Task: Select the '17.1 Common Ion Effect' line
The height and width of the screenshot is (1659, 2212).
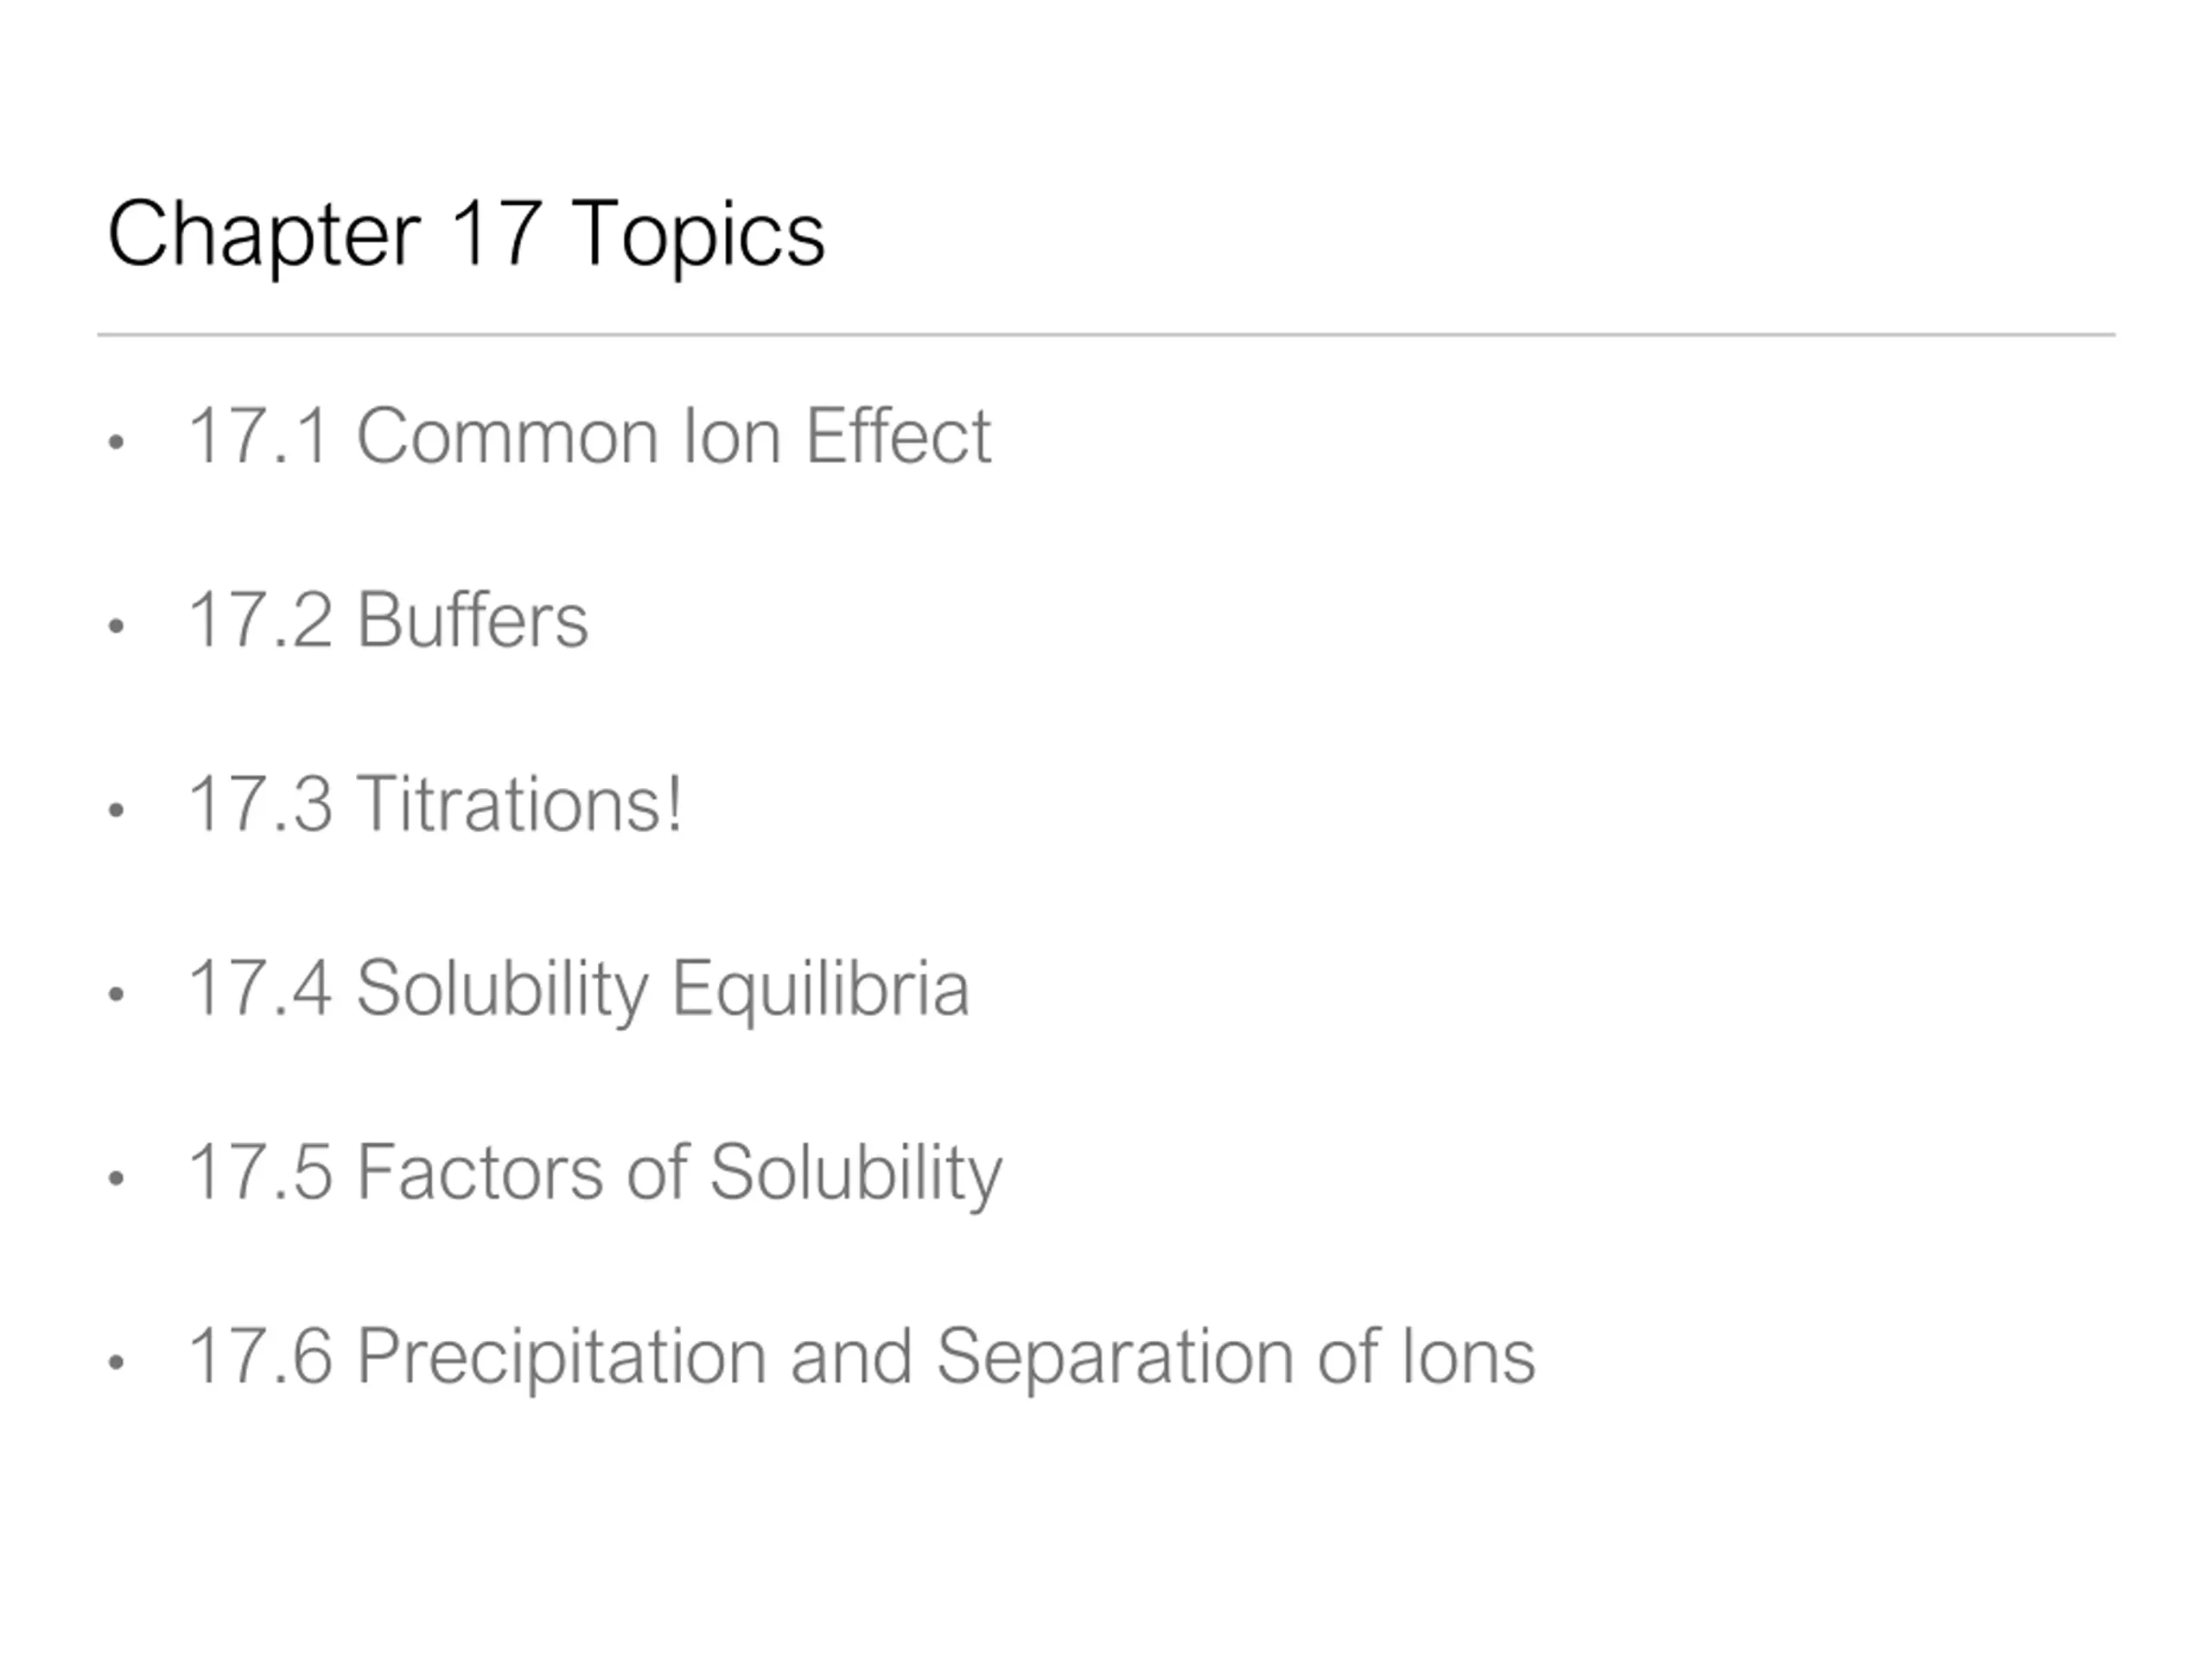Action: coord(590,436)
